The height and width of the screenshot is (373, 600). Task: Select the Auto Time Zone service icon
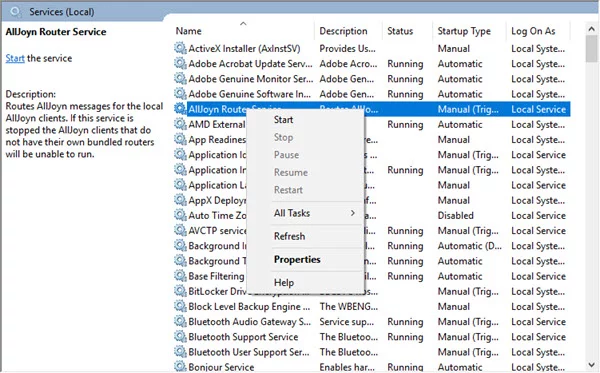point(180,215)
